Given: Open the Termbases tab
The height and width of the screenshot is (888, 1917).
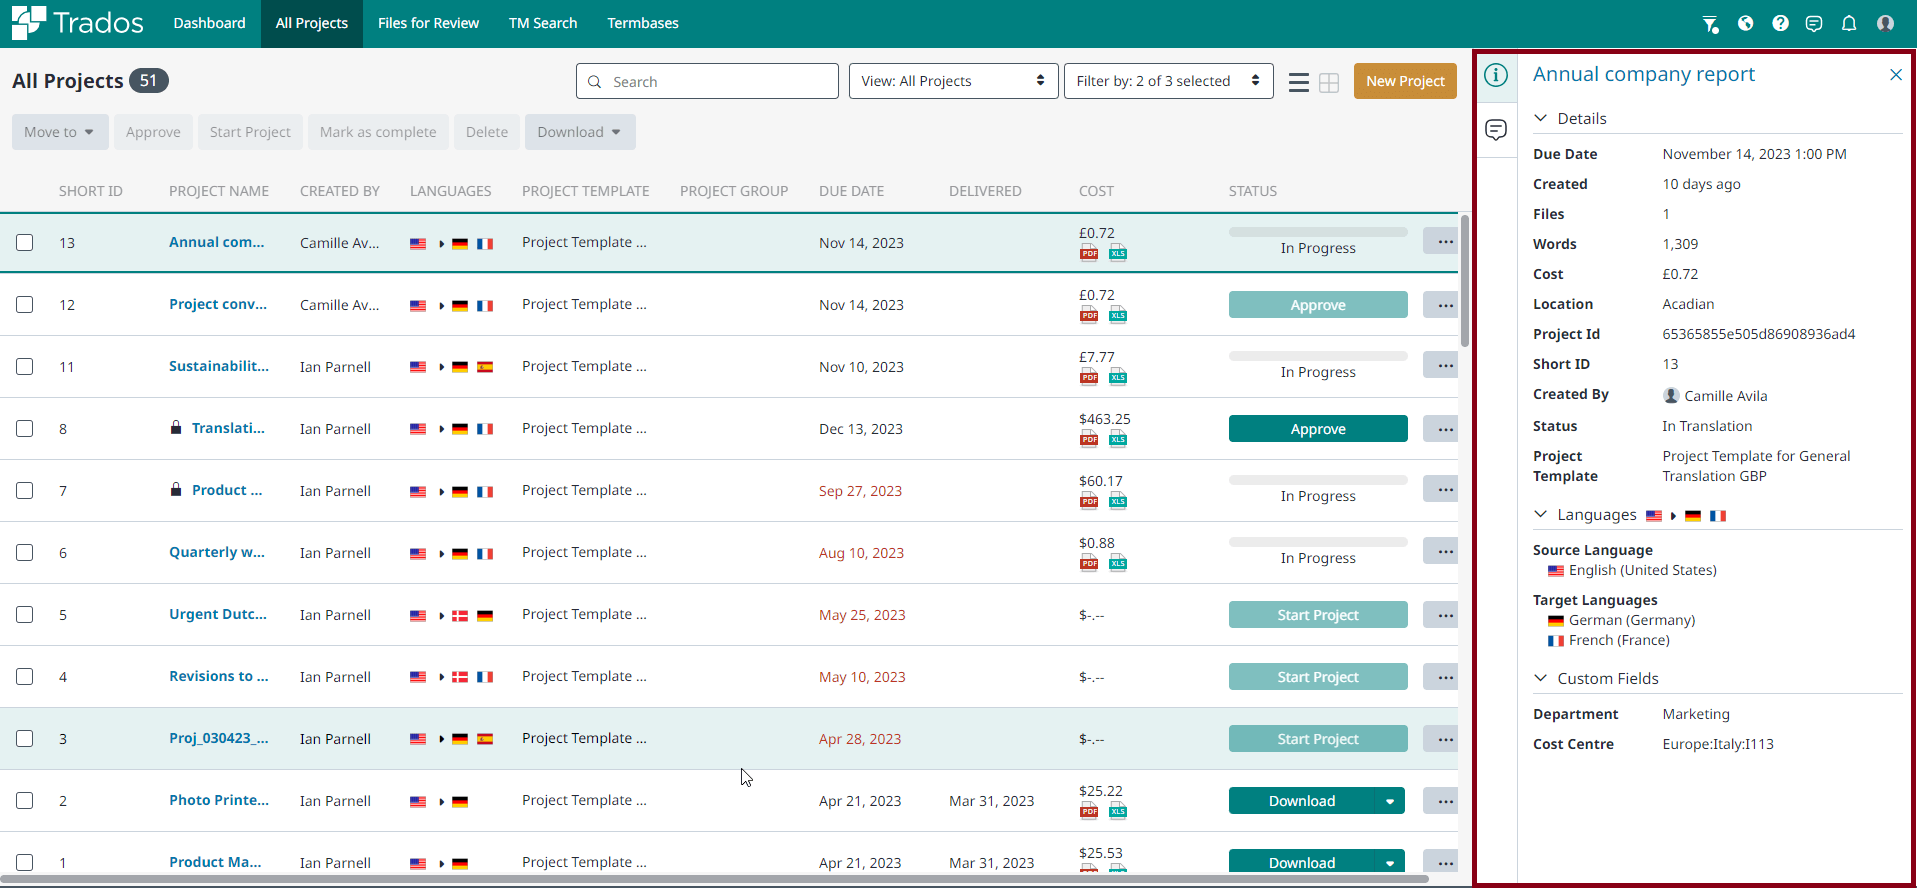Looking at the screenshot, I should [x=643, y=23].
